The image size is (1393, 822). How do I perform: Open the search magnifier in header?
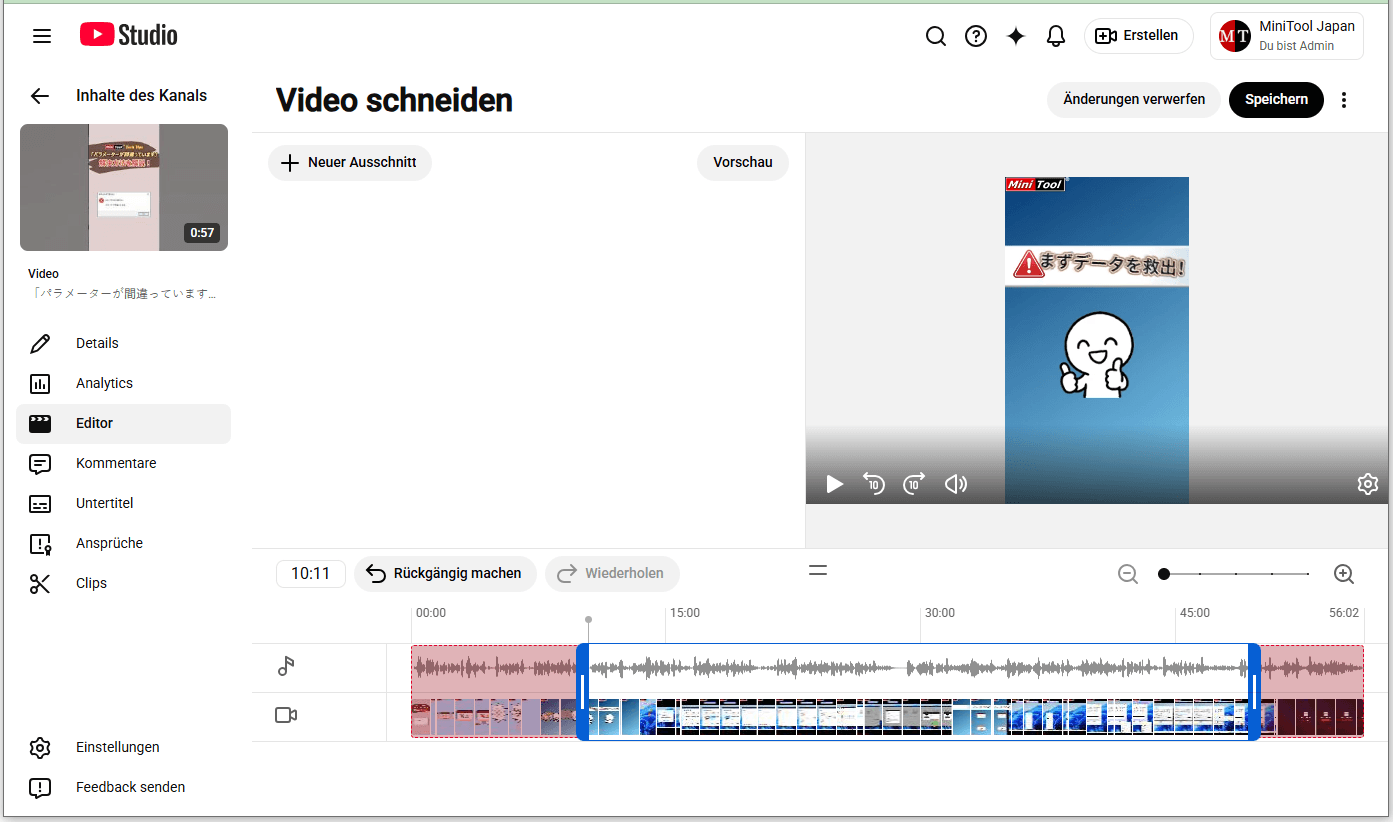pyautogui.click(x=935, y=36)
